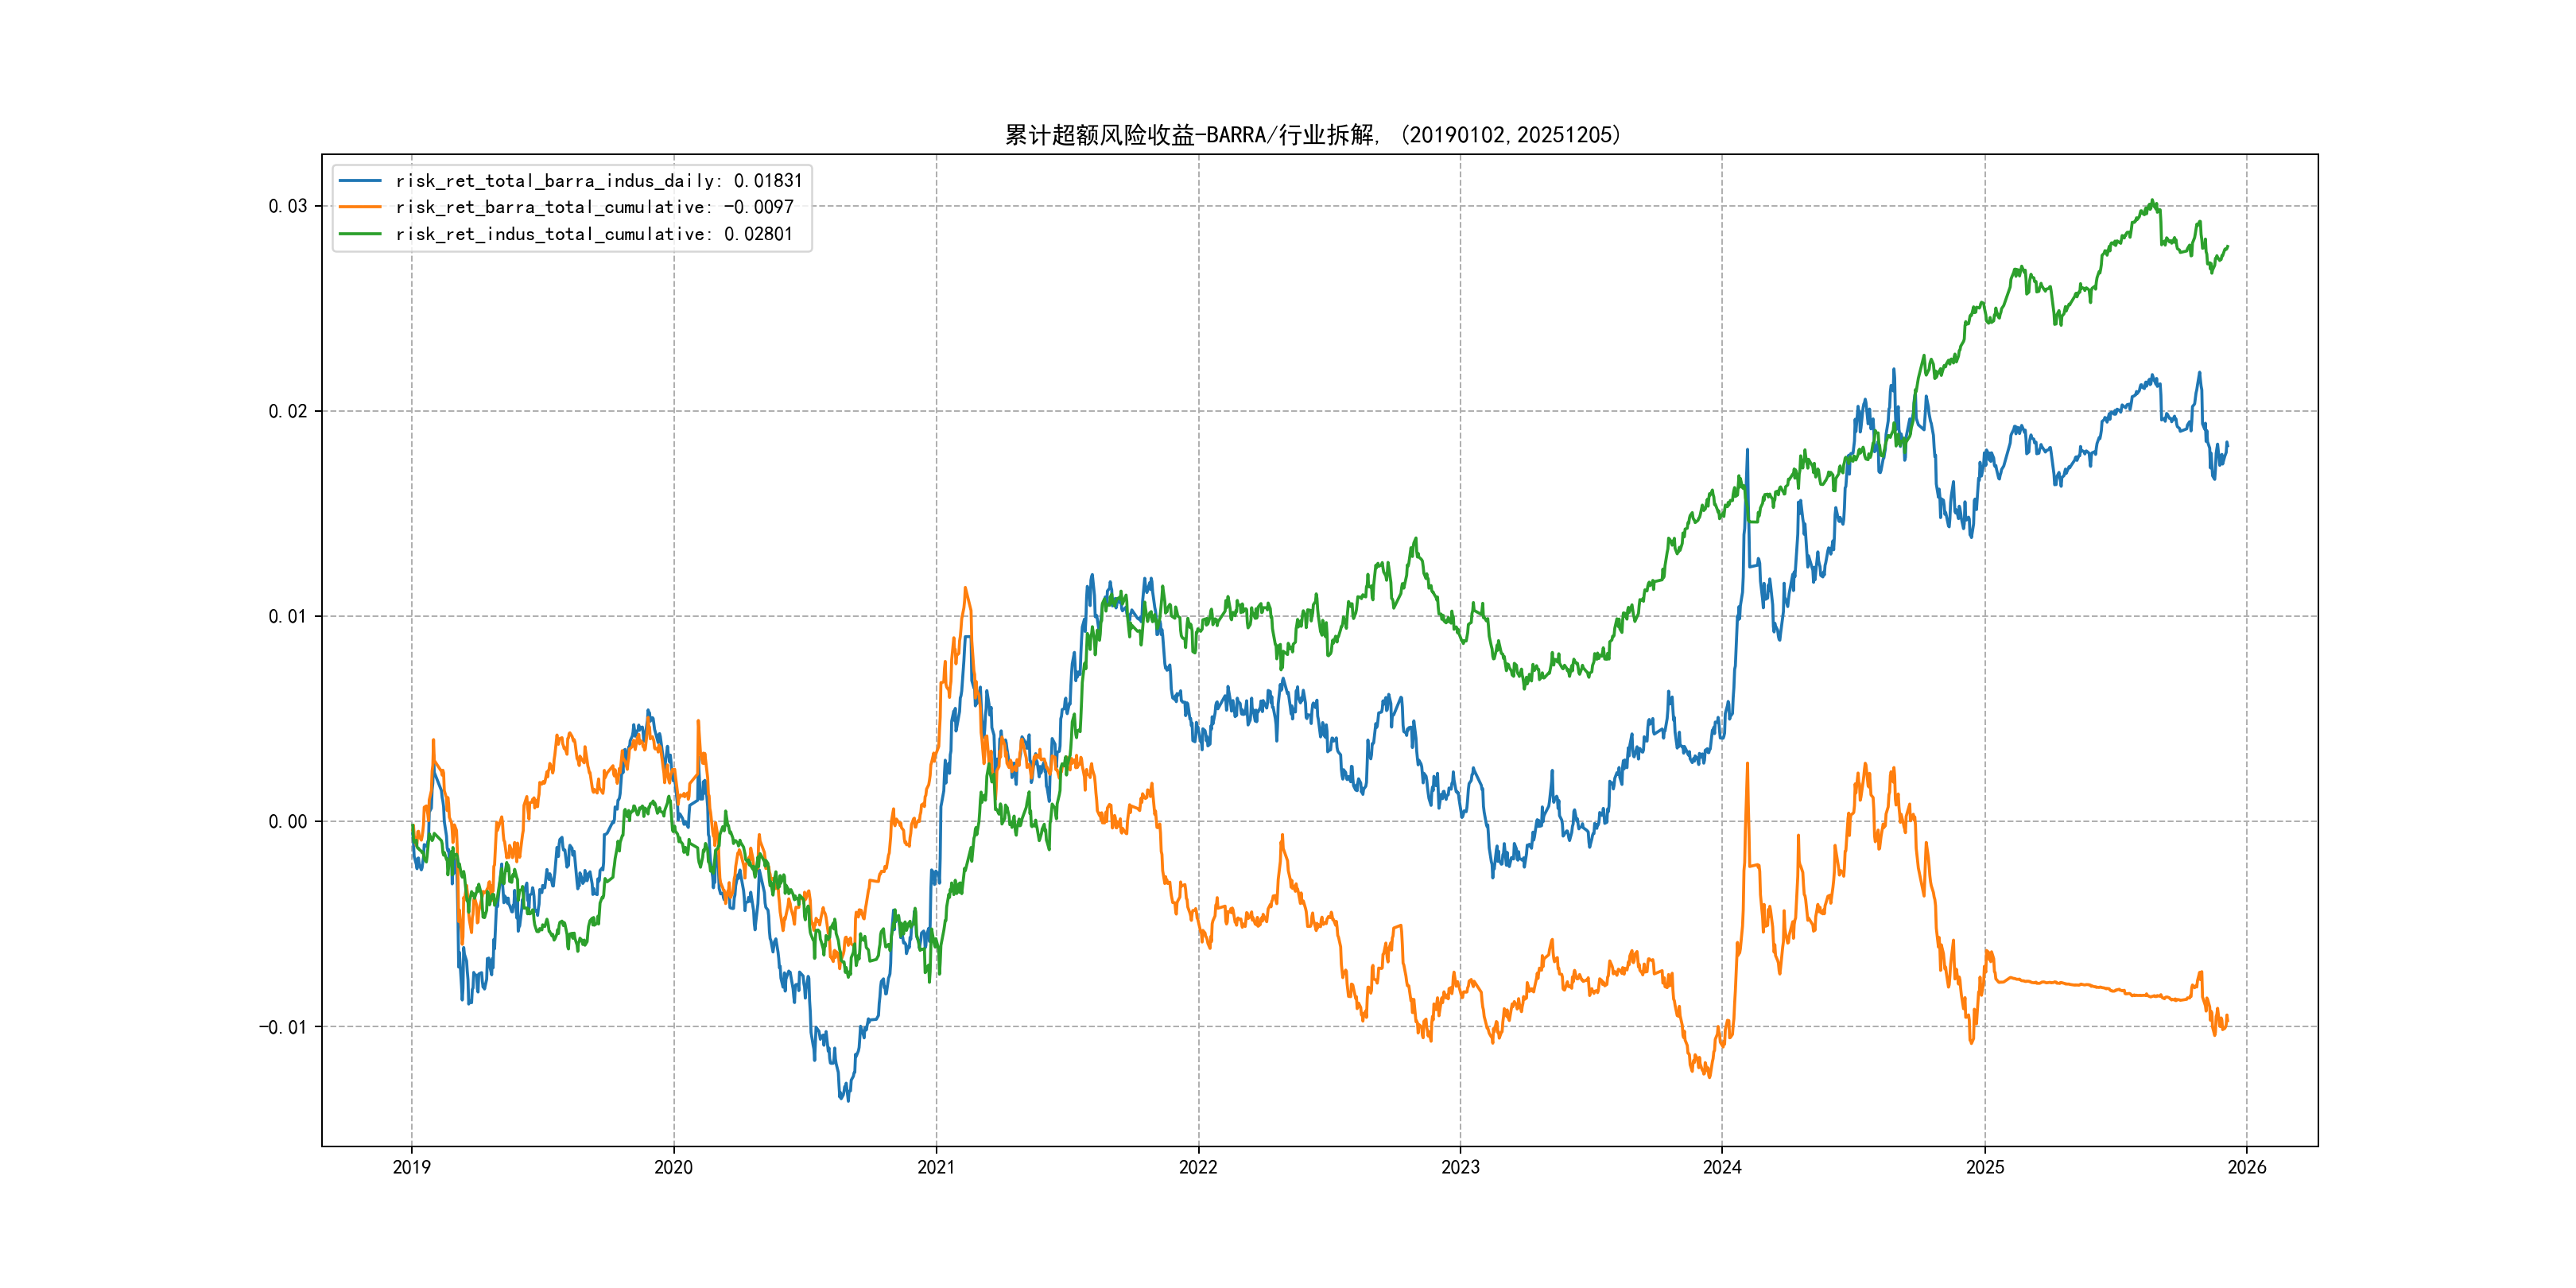
Task: Click the 0.02 y-axis tick label
Action: [287, 411]
